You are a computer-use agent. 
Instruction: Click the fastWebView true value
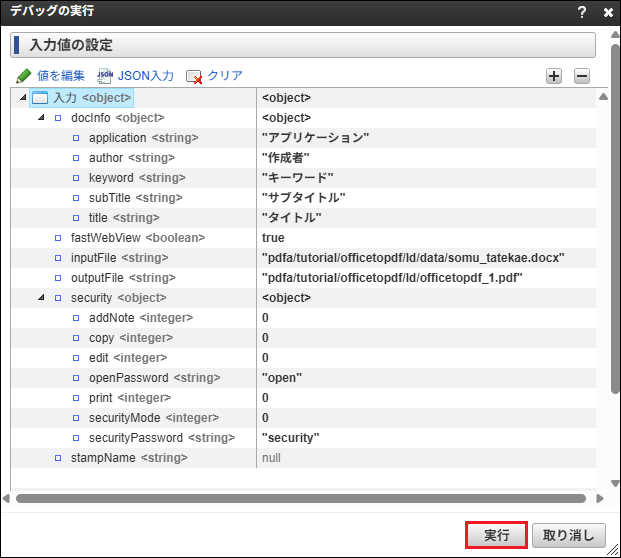[273, 238]
